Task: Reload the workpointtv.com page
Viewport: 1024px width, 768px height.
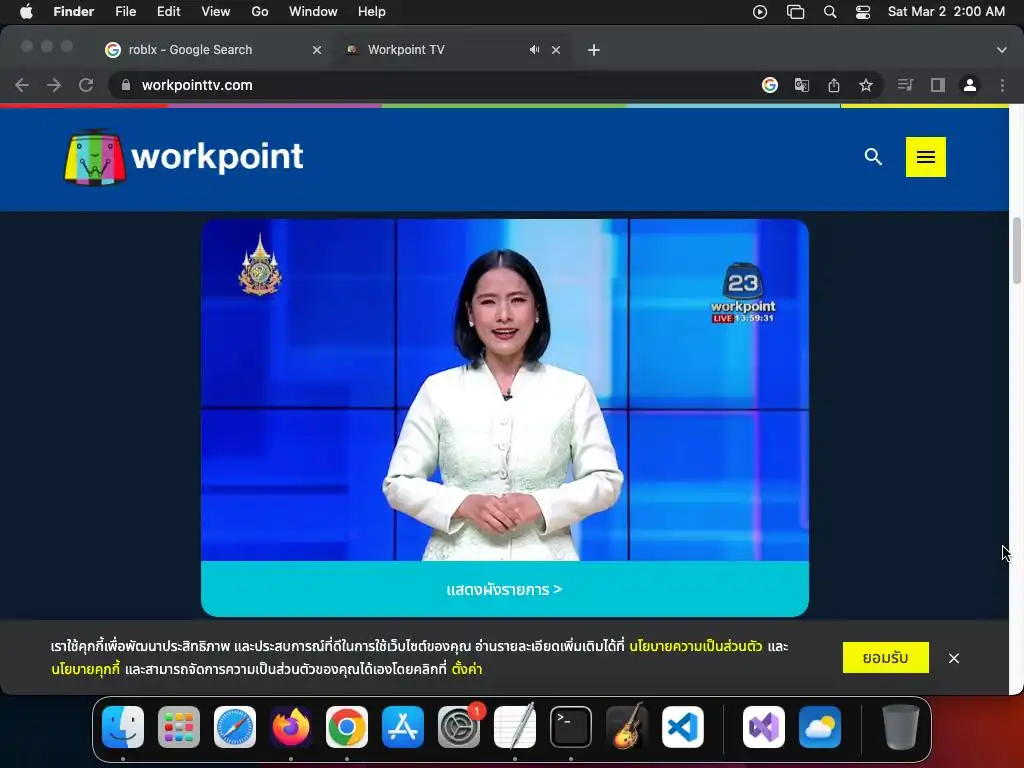Action: coord(86,85)
